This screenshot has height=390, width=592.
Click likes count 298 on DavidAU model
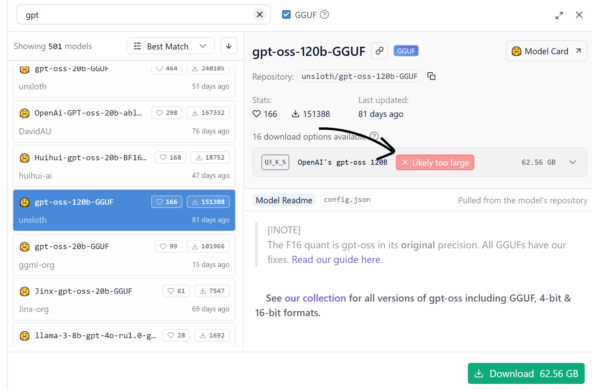[x=166, y=113]
